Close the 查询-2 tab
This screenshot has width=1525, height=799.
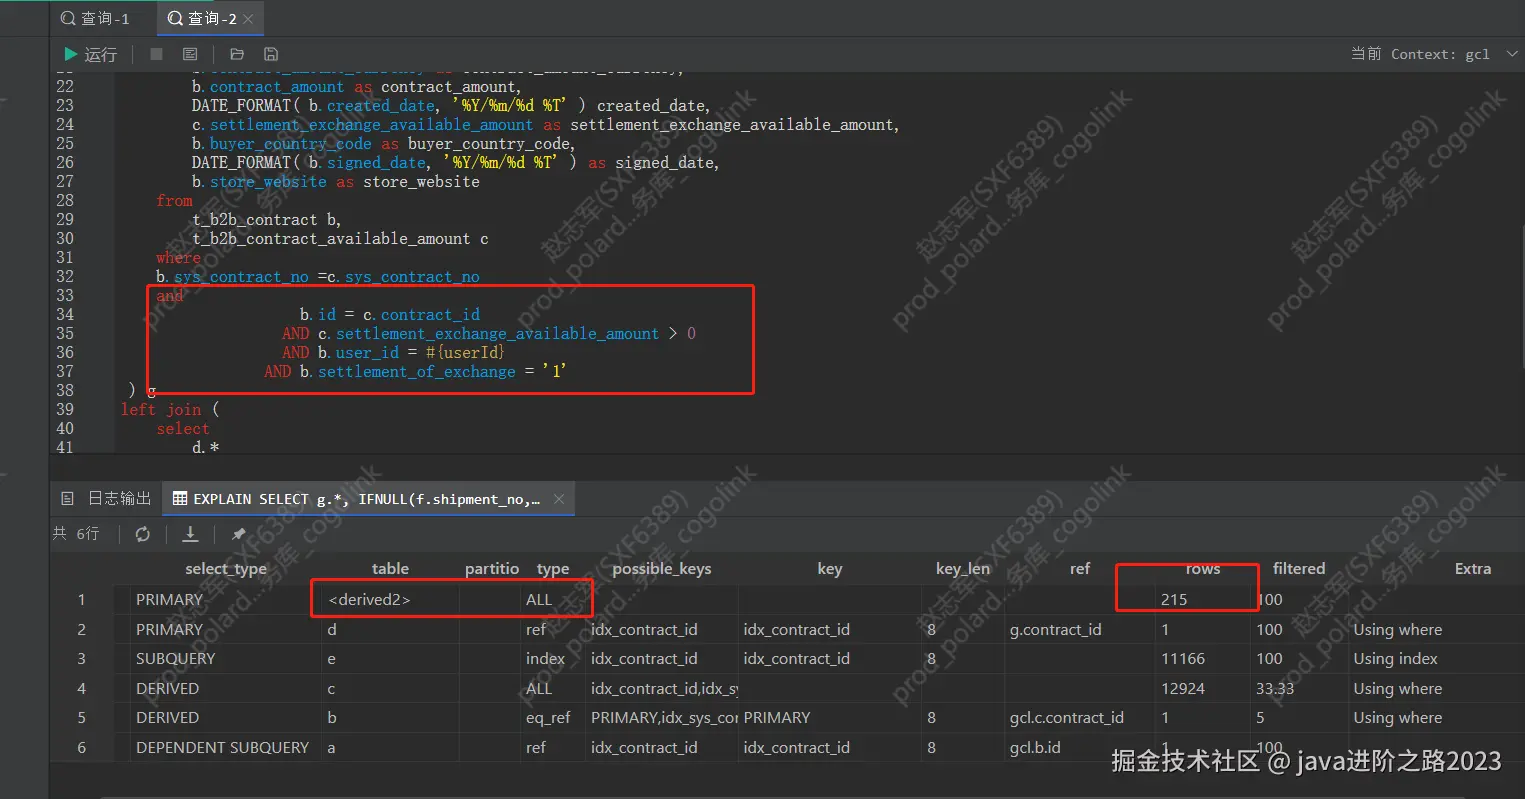(248, 19)
